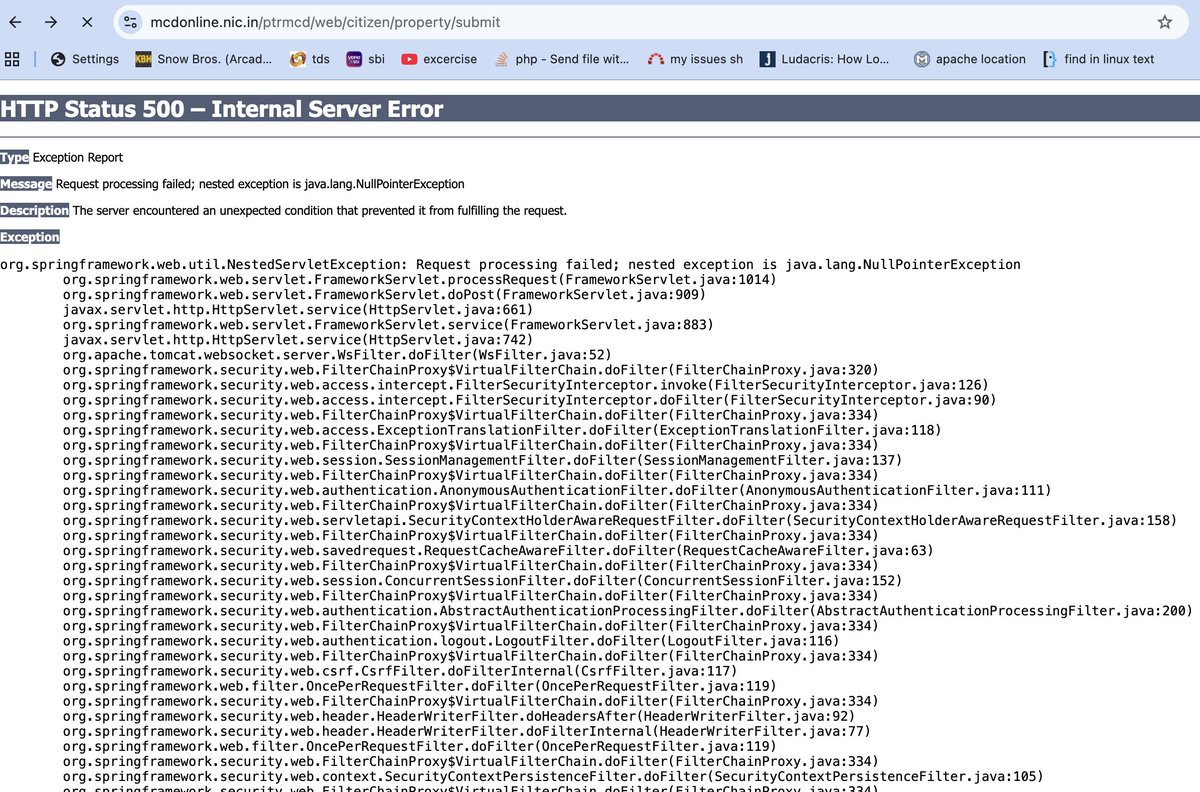Go forward with the browser forward arrow
This screenshot has height=792, width=1200.
coord(51,22)
